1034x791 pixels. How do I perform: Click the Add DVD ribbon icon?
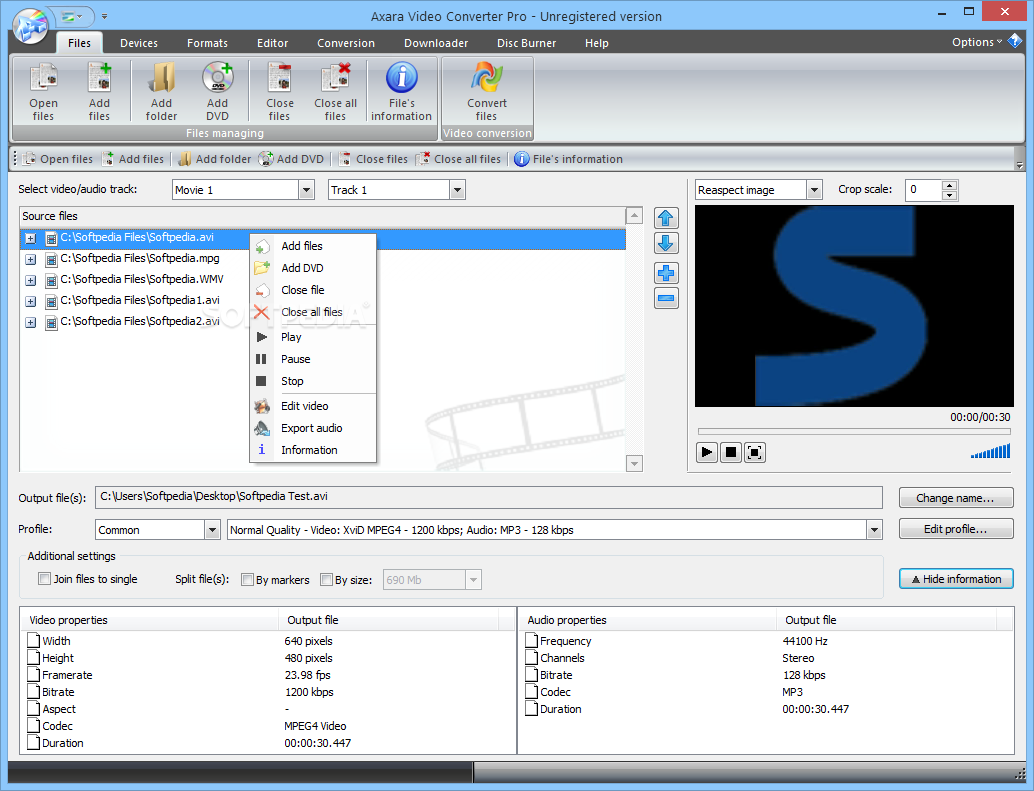(218, 91)
